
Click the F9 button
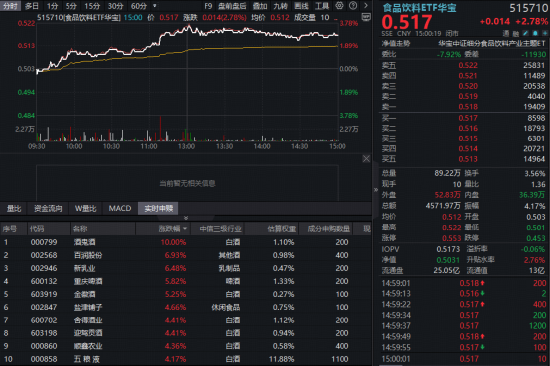click(x=208, y=6)
